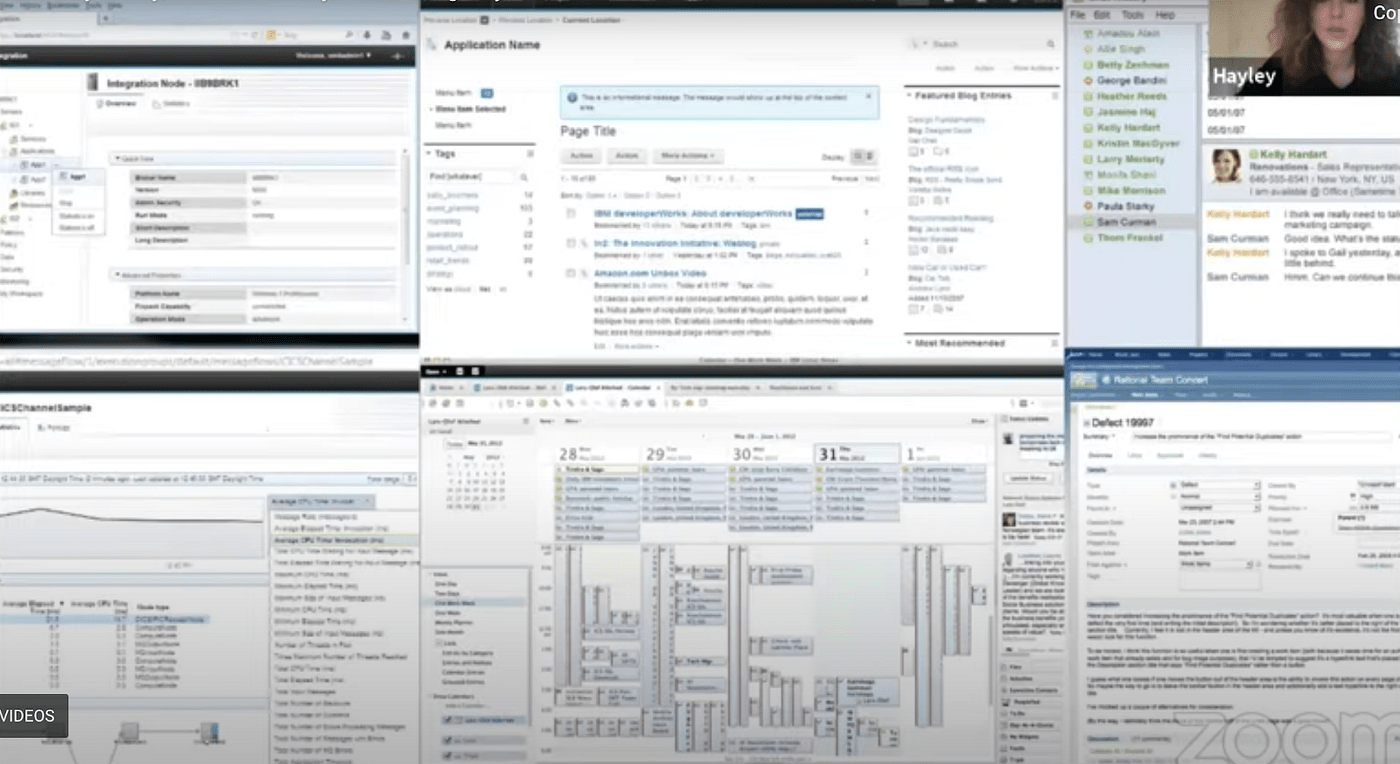The height and width of the screenshot is (764, 1400).
Task: Click the Search field in Application Name header
Action: [x=982, y=44]
